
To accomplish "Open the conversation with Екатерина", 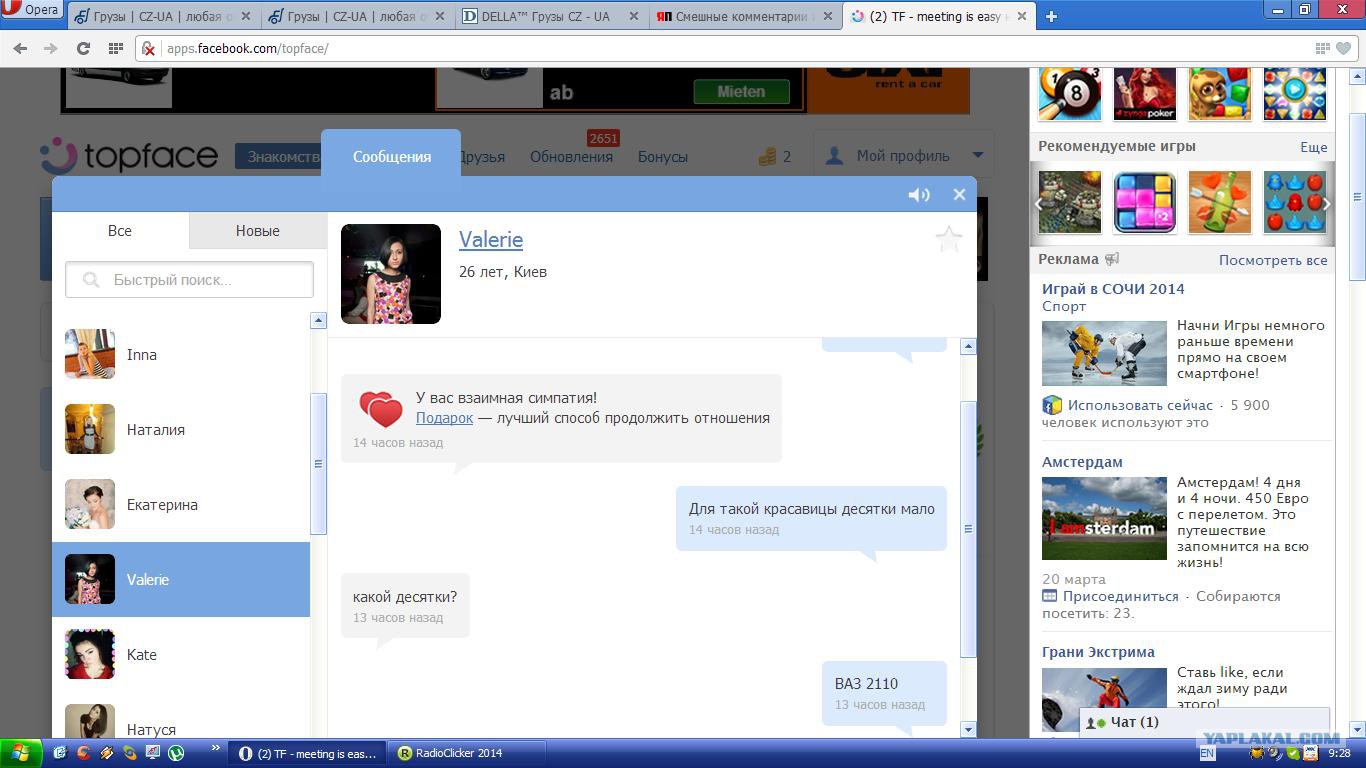I will 181,504.
